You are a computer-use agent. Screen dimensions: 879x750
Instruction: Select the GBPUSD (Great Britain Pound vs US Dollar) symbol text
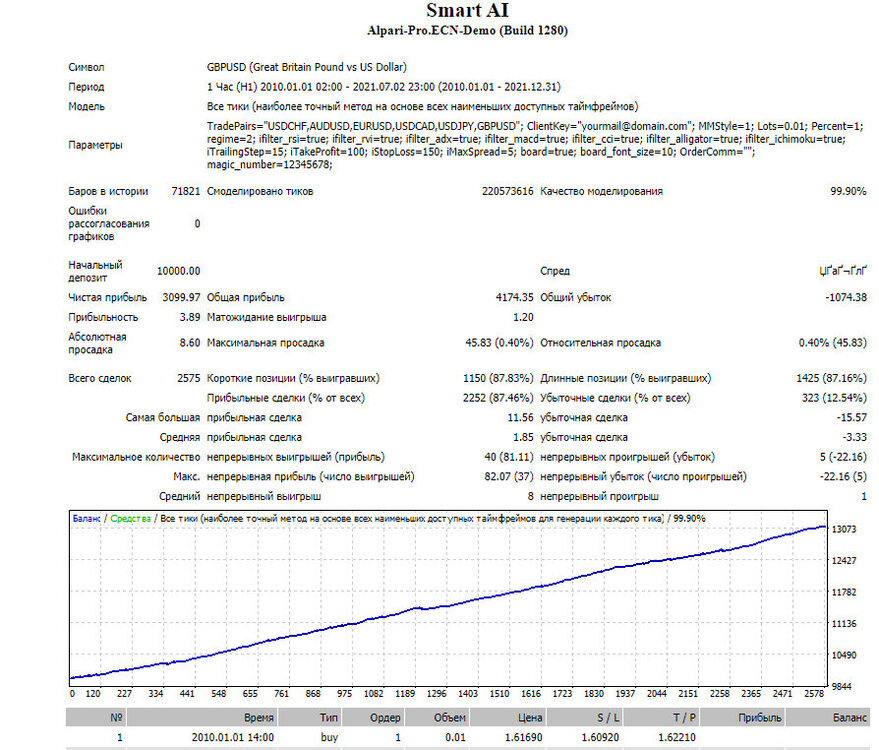point(307,67)
